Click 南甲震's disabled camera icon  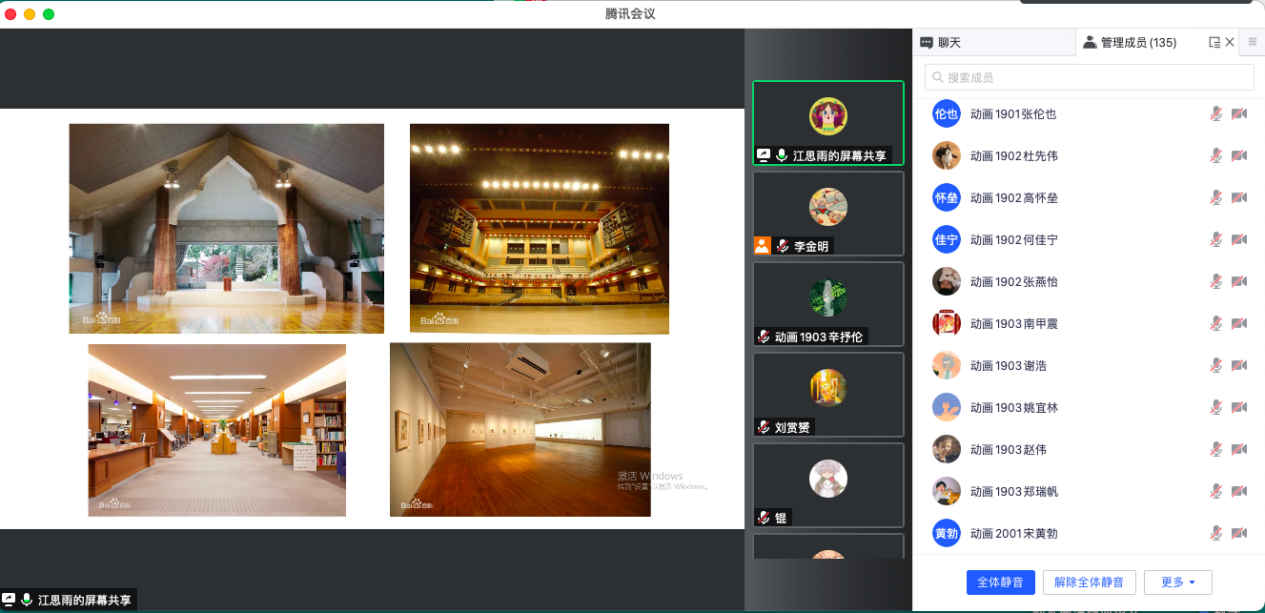tap(1239, 324)
